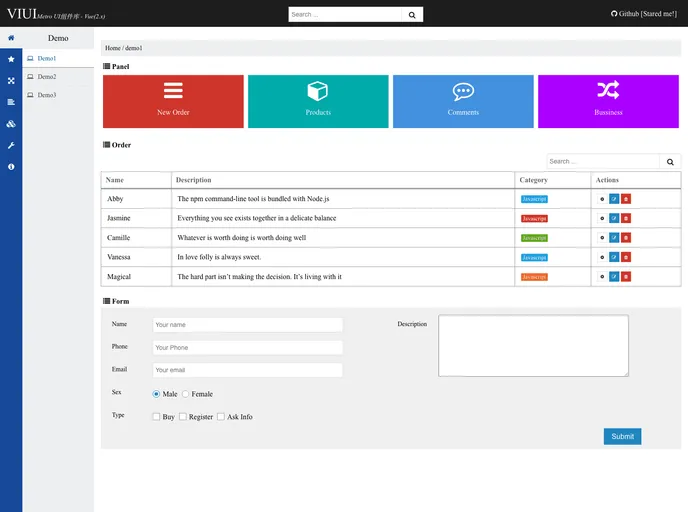Open Demo1 in the side menu

coord(58,58)
